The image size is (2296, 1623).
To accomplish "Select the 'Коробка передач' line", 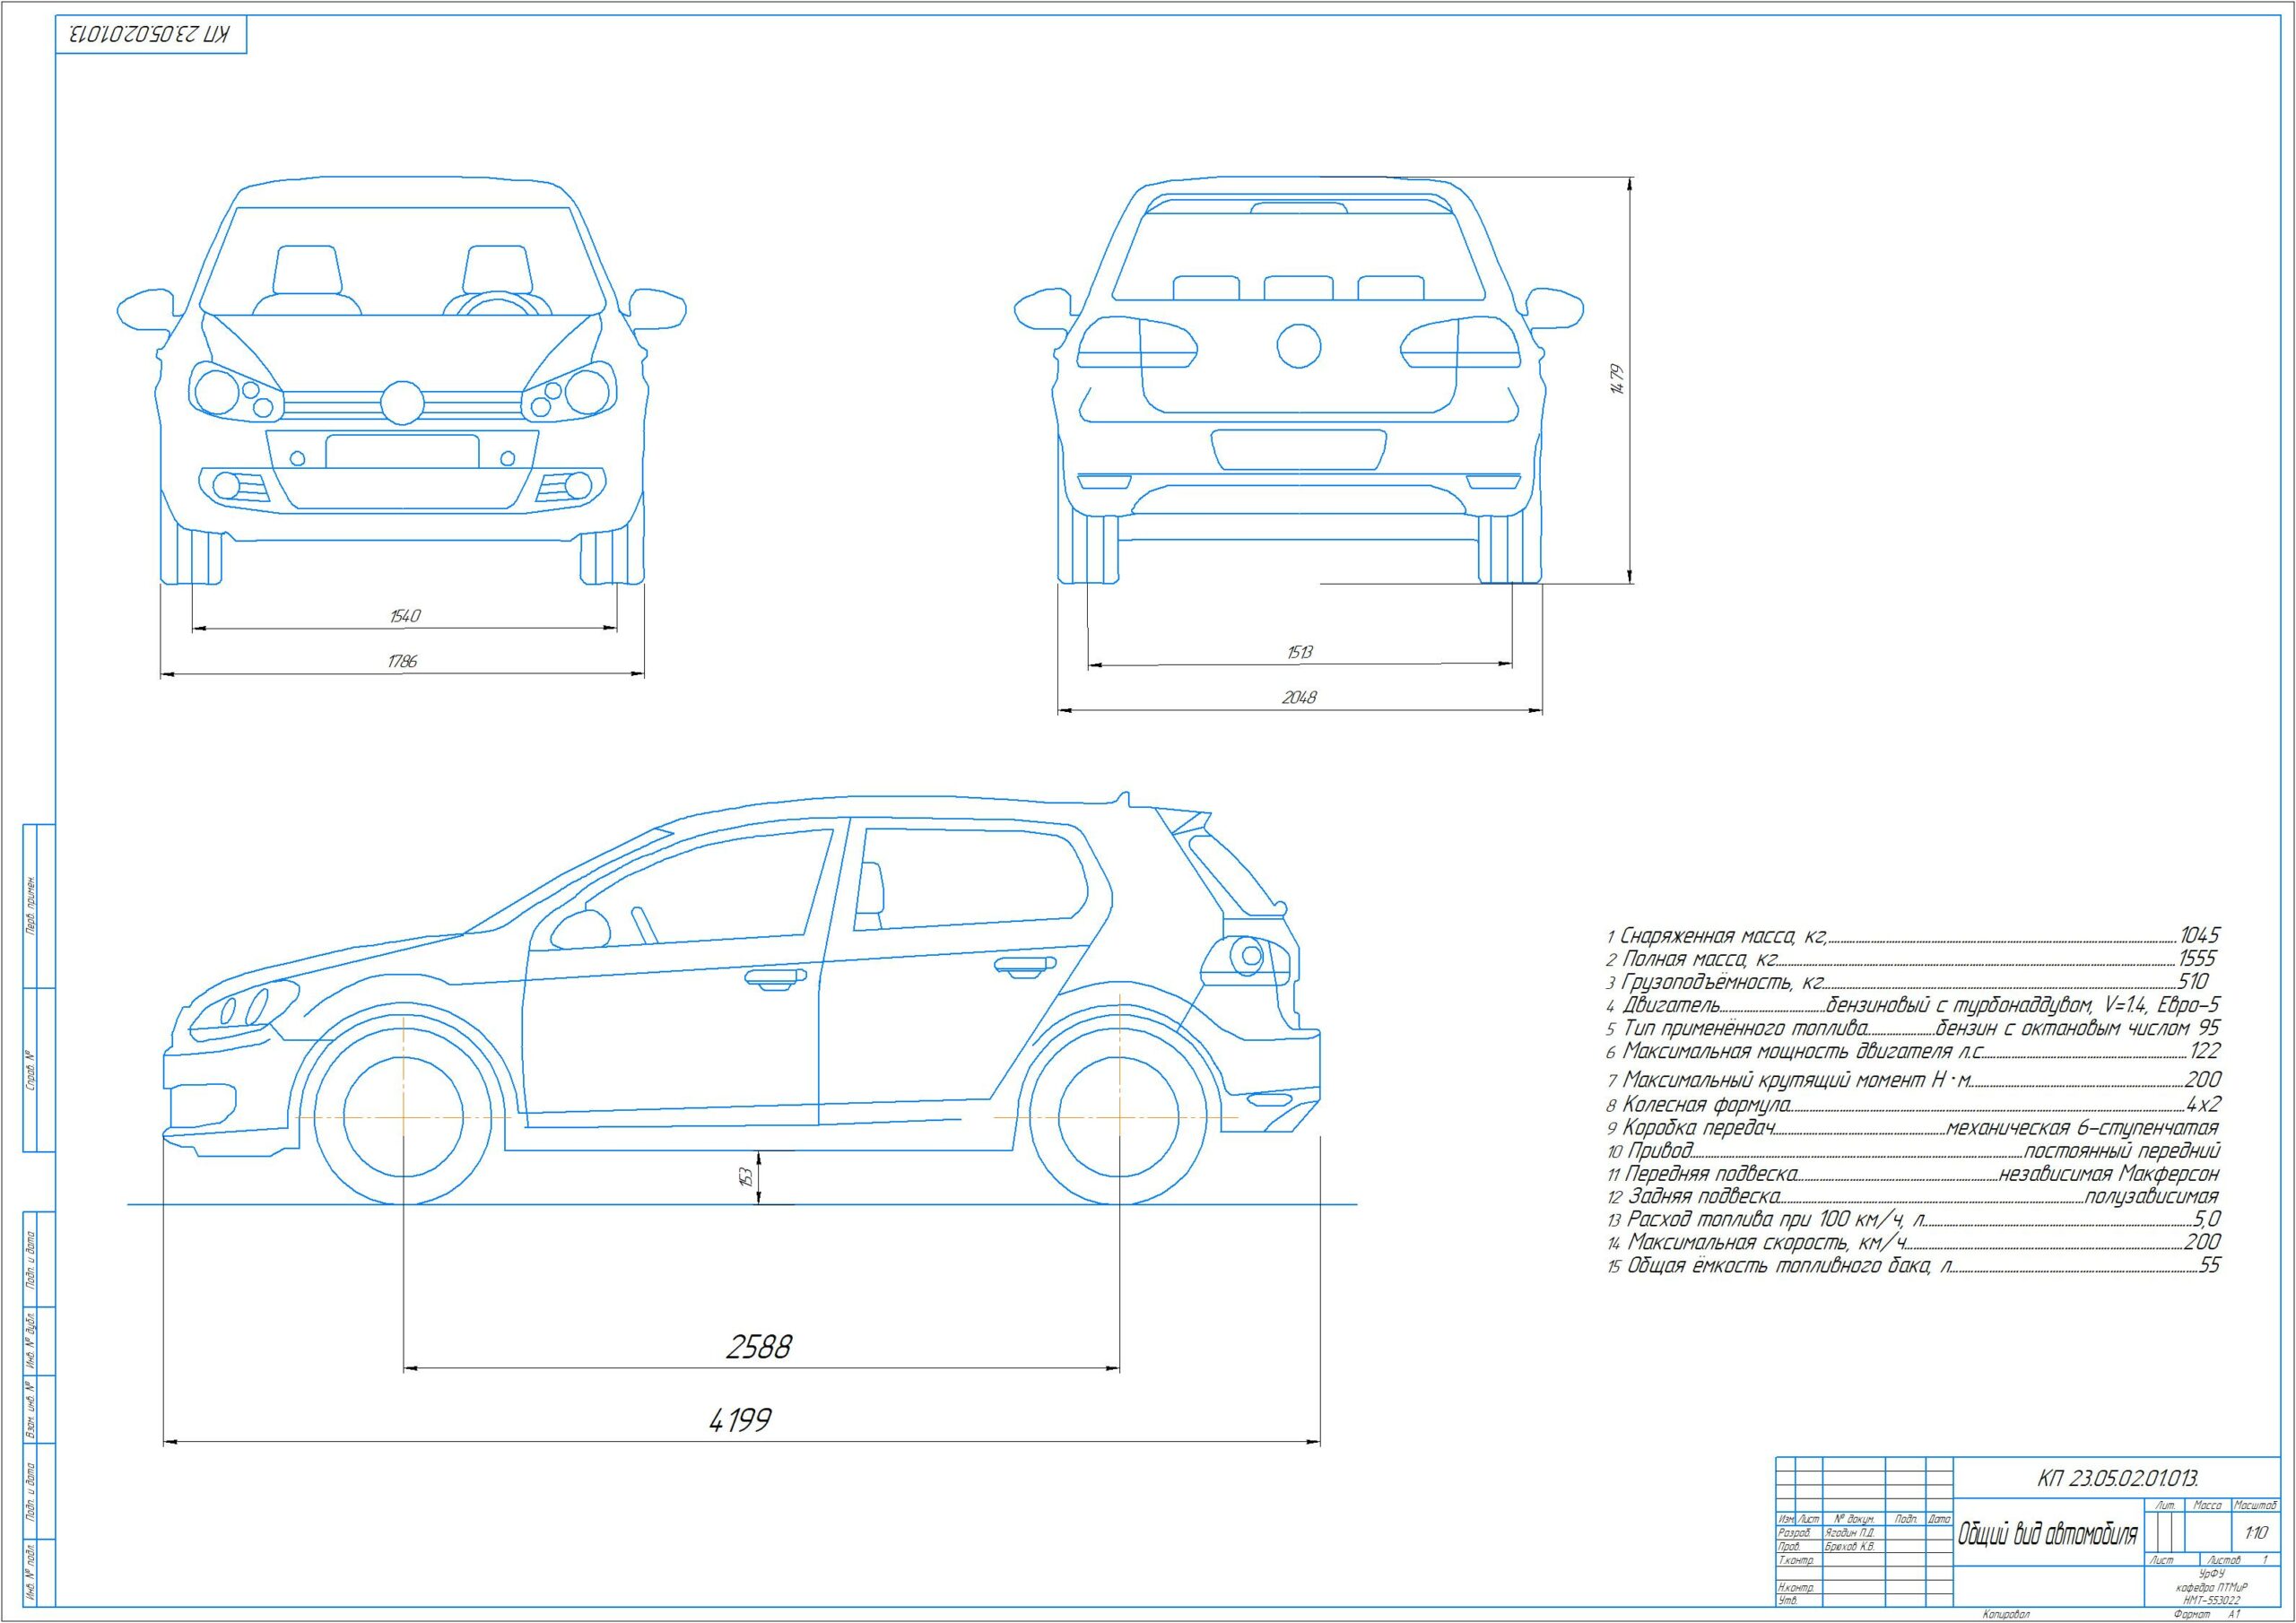I will coord(1913,1129).
